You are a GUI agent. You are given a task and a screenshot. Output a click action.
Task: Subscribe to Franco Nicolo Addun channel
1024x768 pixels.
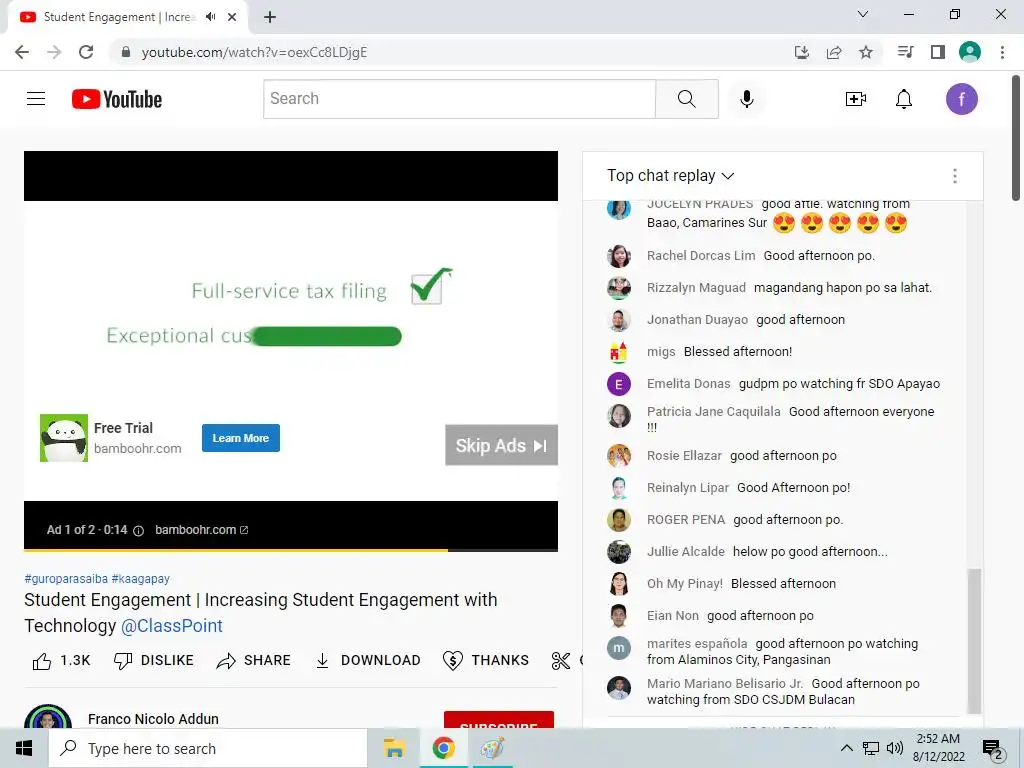(499, 720)
